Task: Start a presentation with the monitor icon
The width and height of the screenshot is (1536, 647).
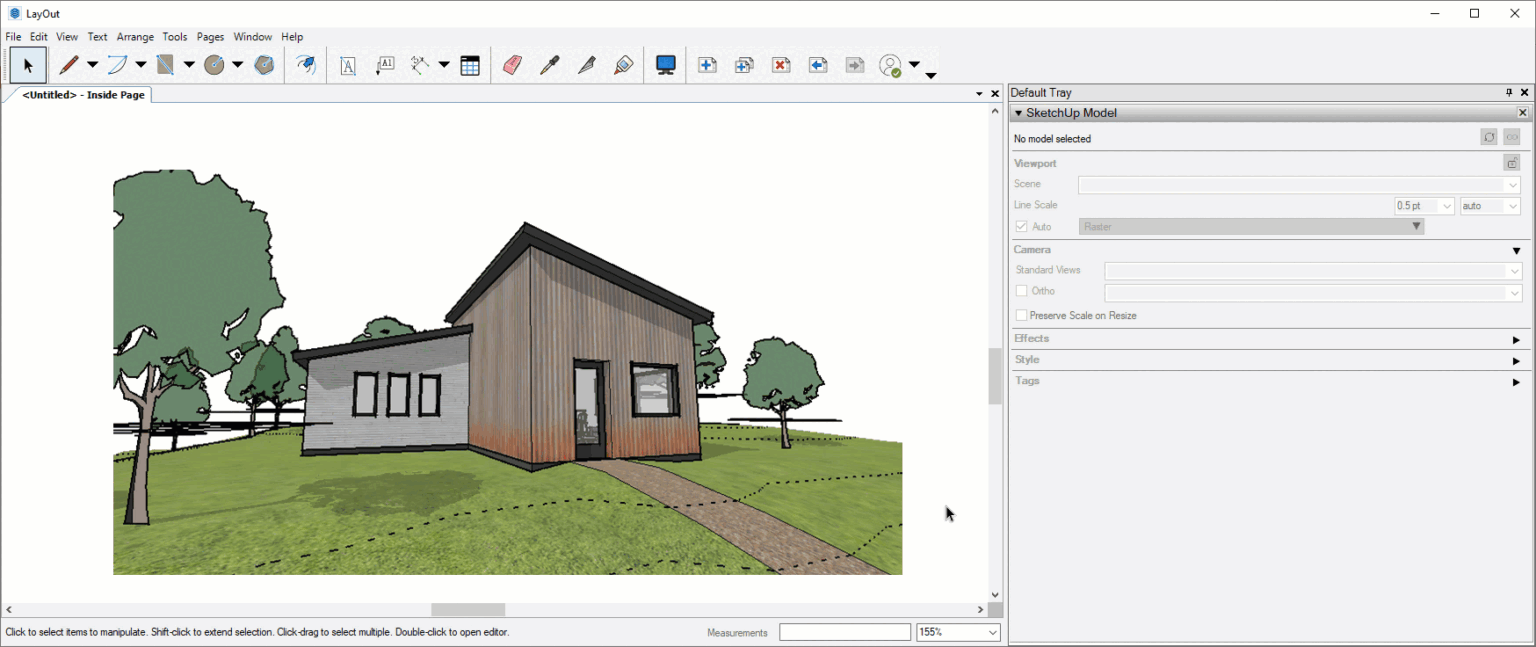Action: click(x=665, y=64)
